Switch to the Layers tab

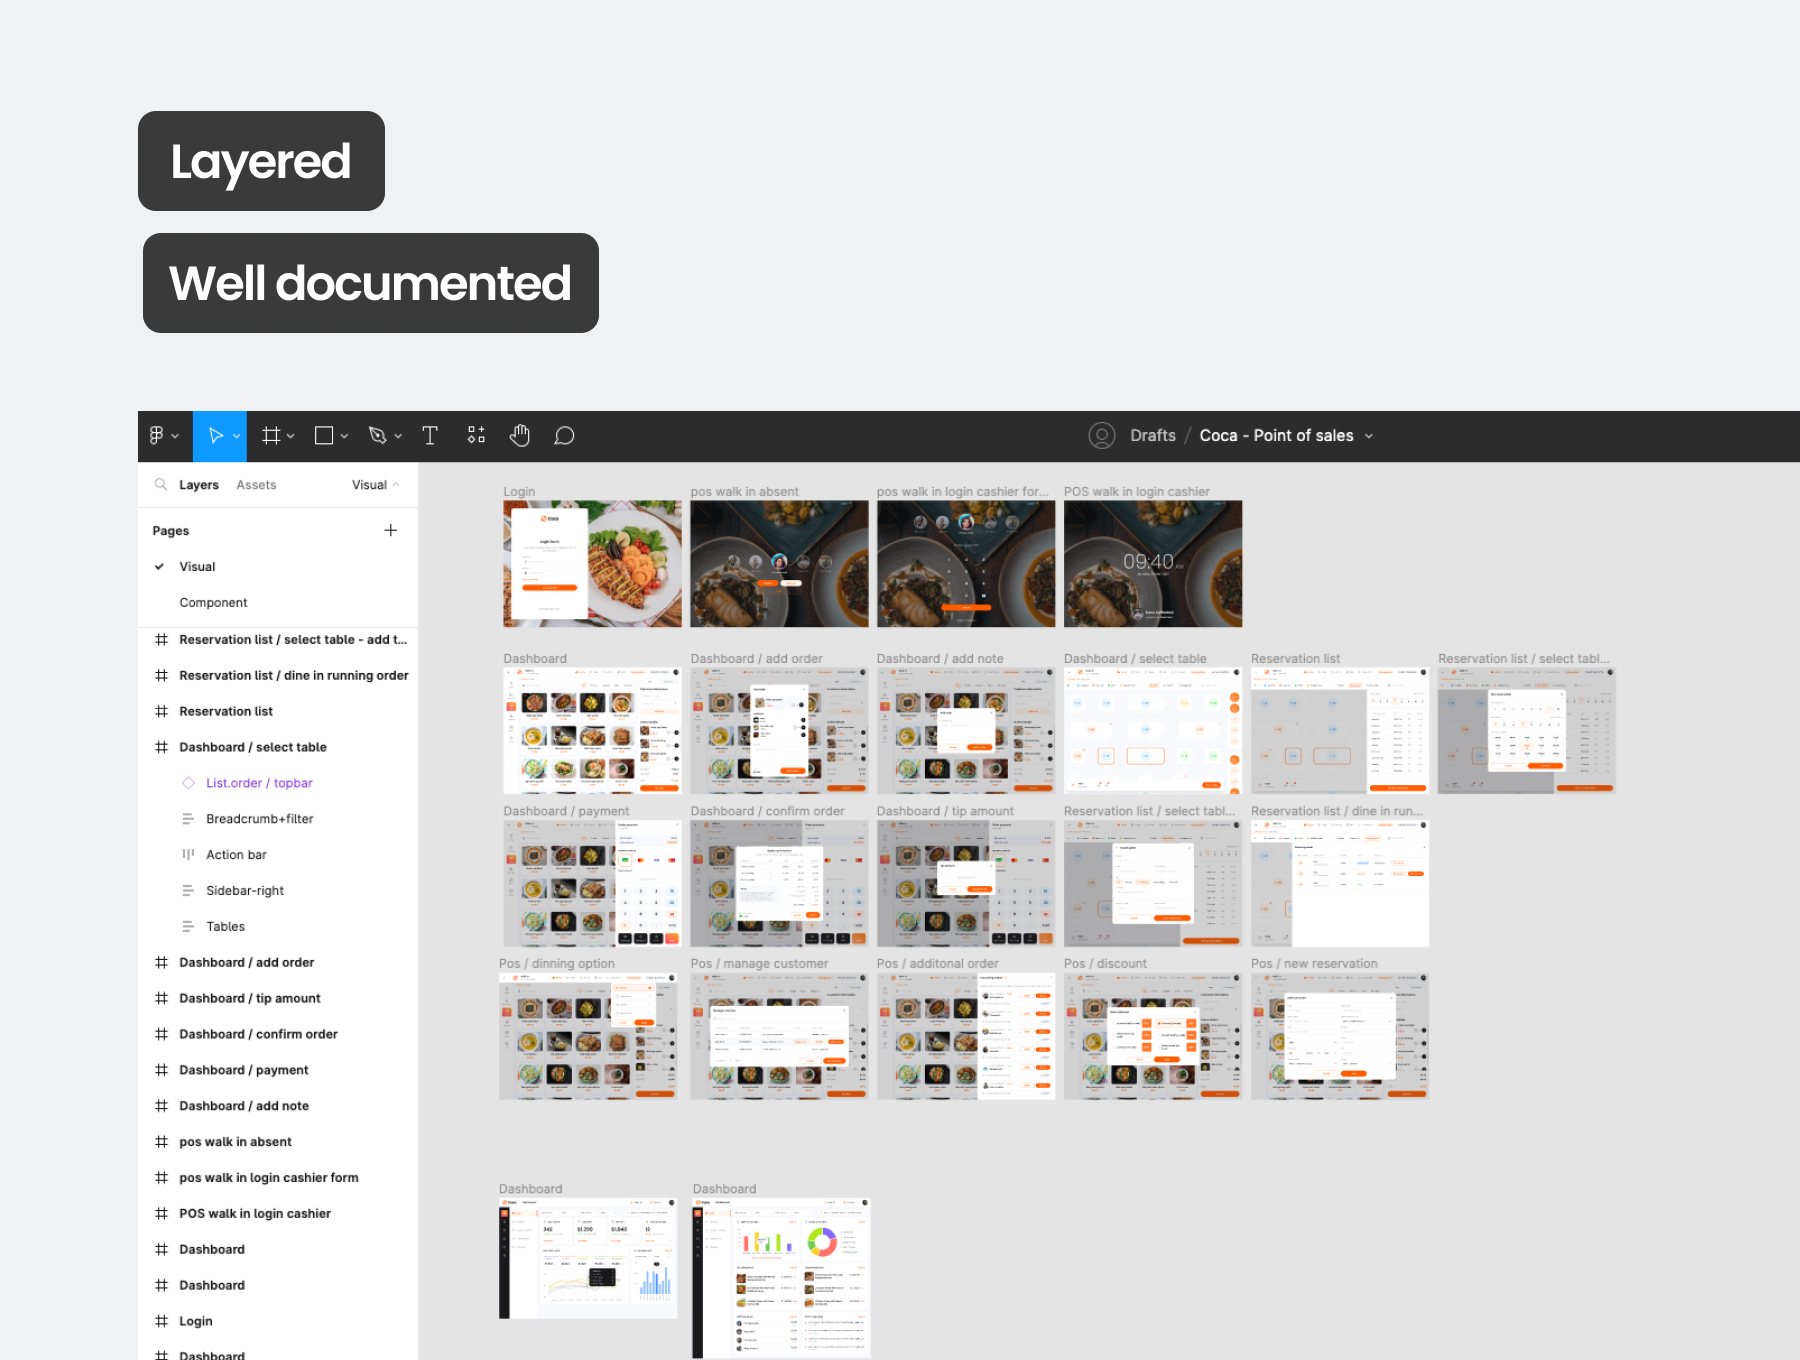tap(198, 485)
